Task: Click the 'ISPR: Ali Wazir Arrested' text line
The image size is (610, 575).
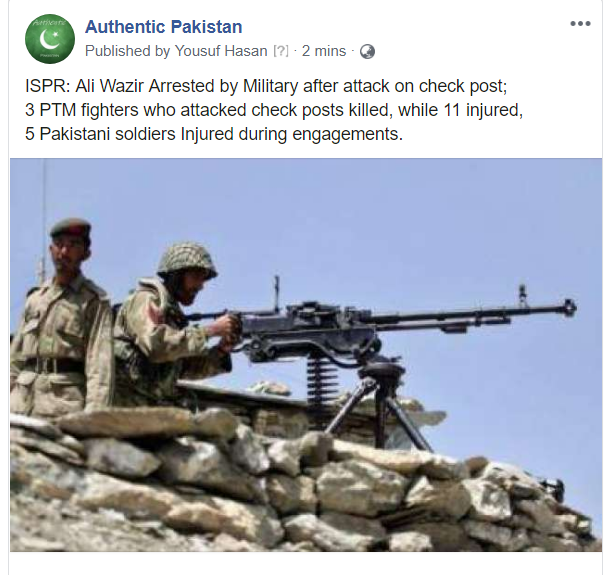Action: [x=266, y=86]
